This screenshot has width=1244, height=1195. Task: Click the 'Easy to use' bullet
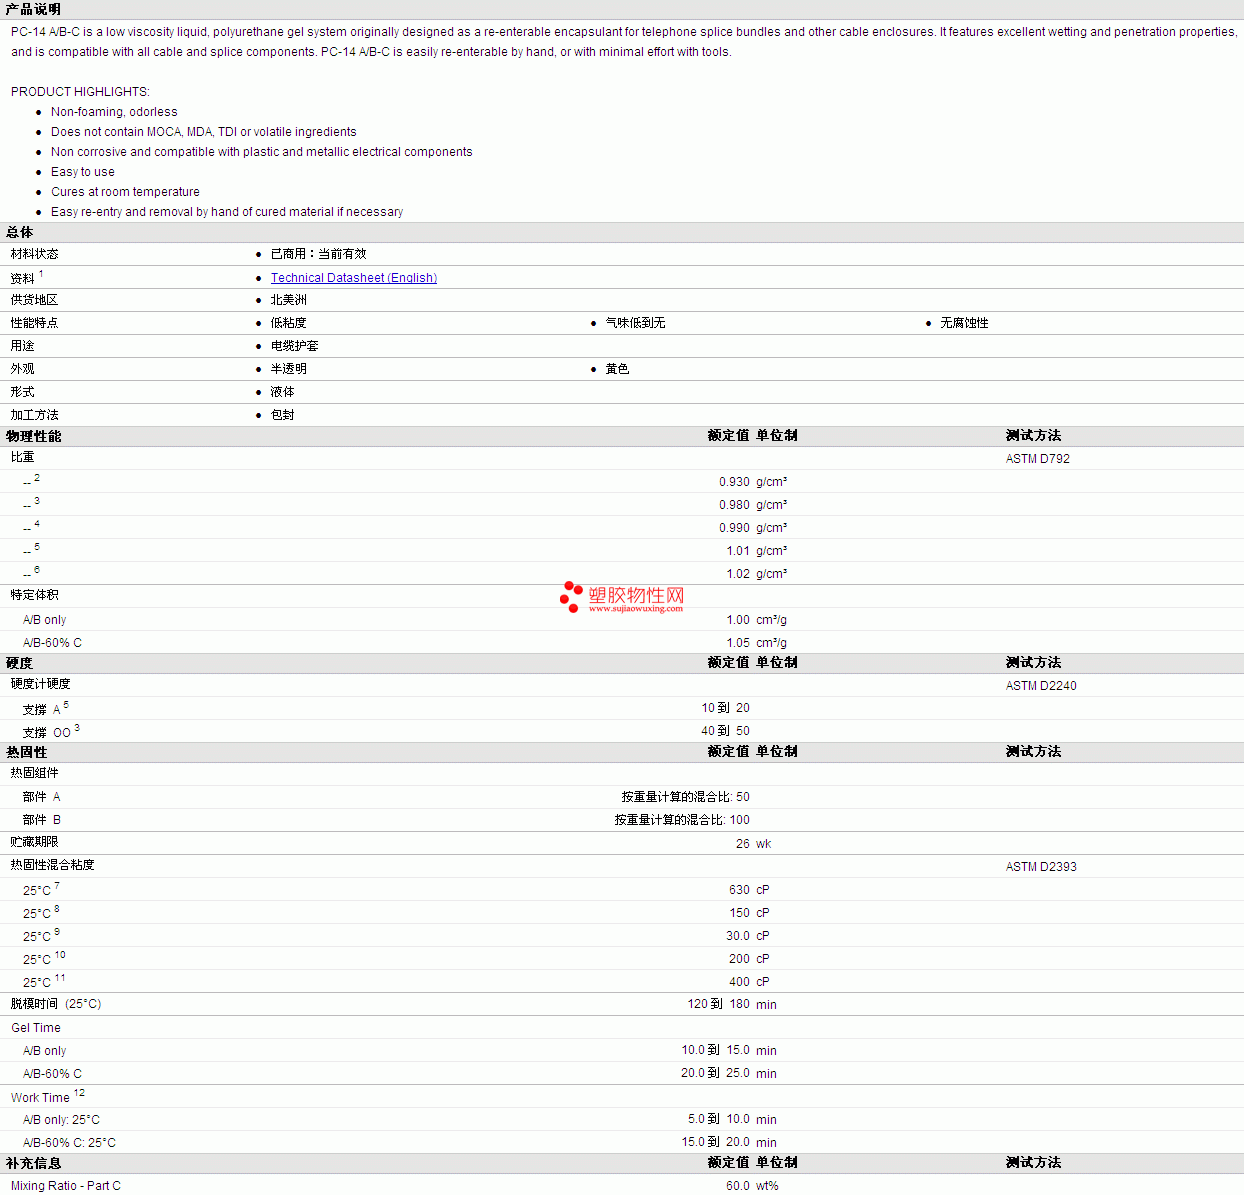tap(83, 172)
